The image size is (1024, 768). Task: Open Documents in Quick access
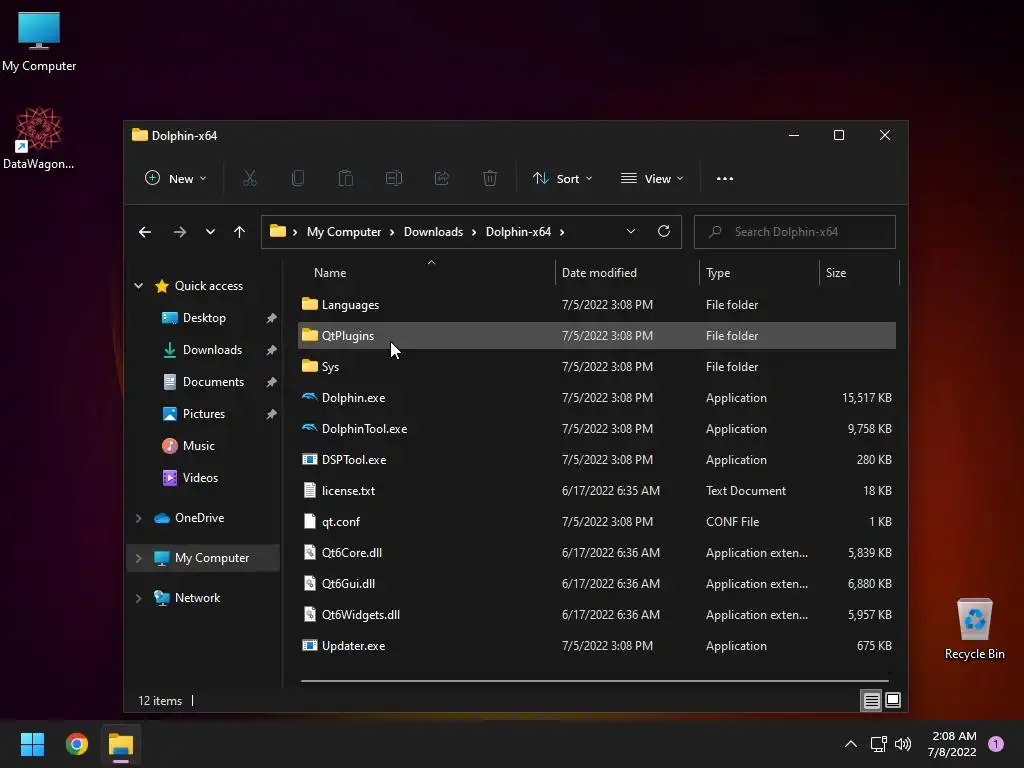(x=214, y=381)
